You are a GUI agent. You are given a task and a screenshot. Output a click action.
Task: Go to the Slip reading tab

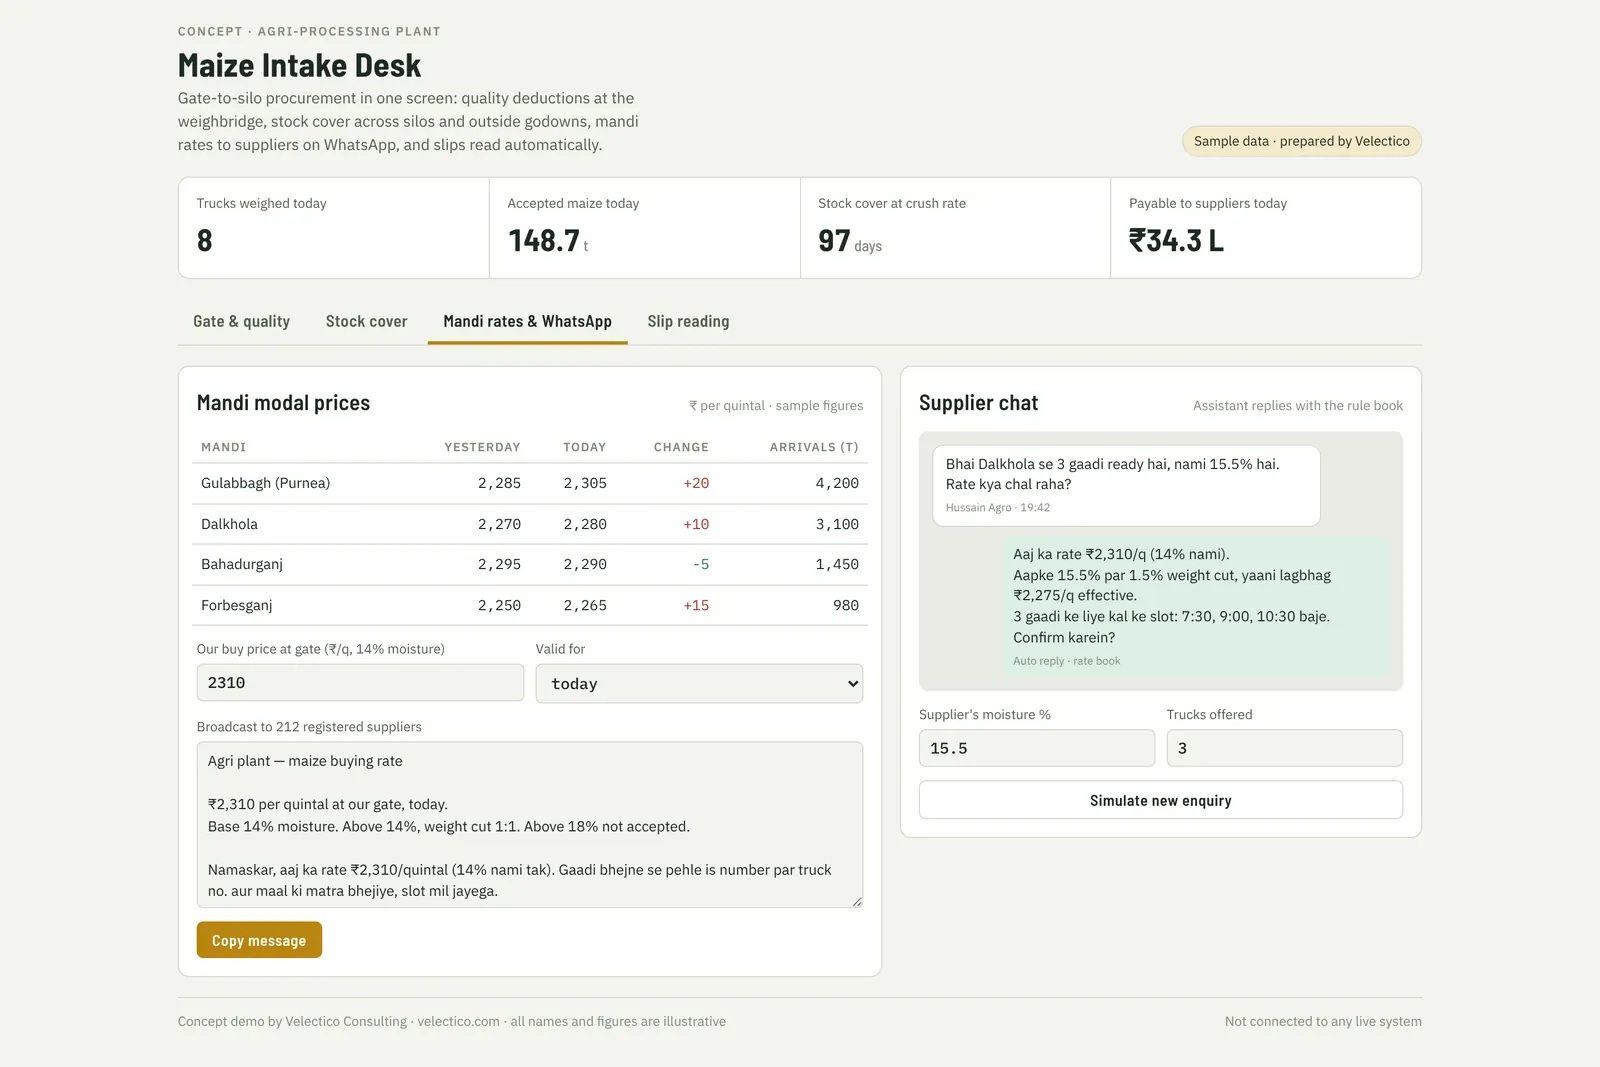click(x=688, y=321)
